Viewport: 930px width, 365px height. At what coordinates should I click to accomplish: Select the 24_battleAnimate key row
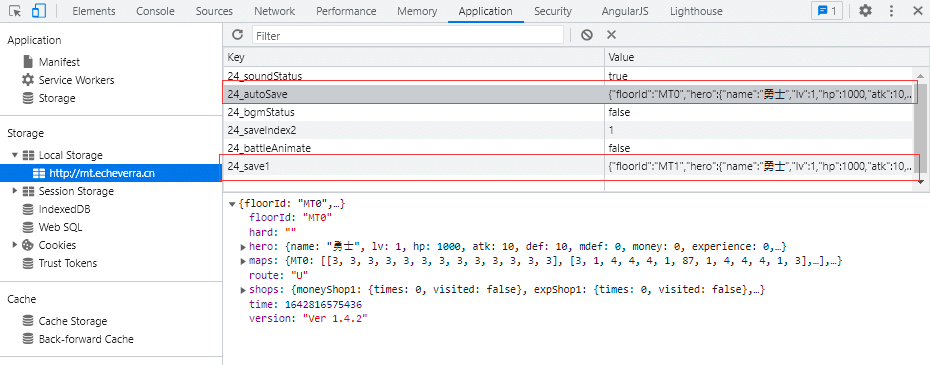[x=568, y=148]
